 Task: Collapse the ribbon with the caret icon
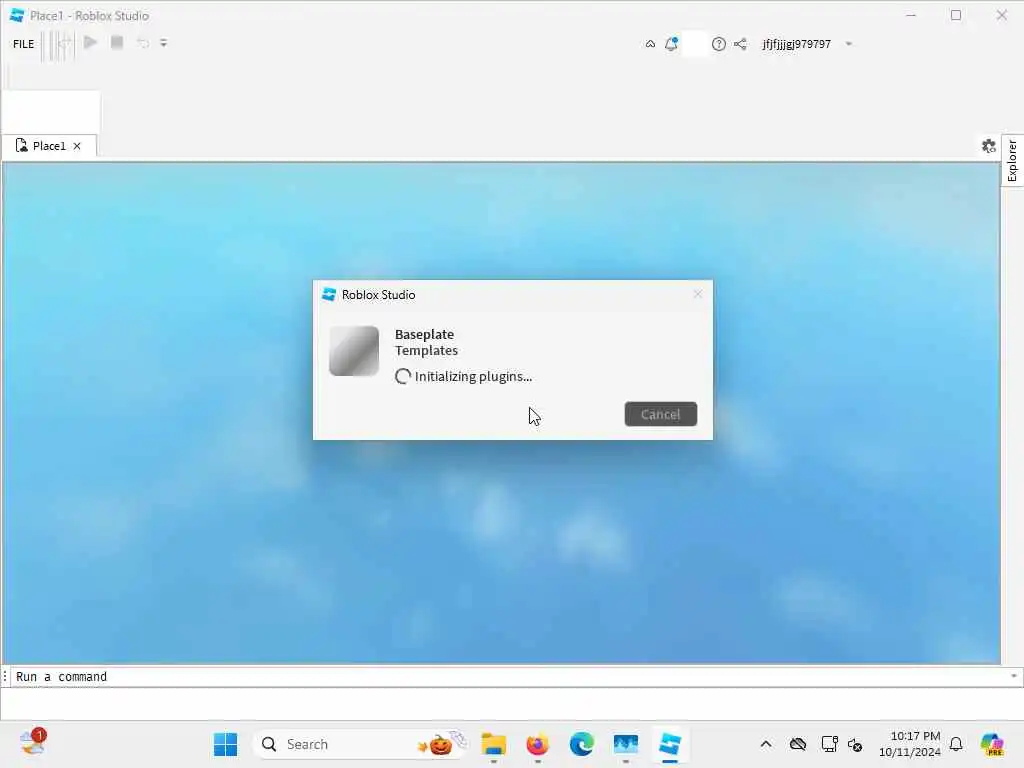650,44
